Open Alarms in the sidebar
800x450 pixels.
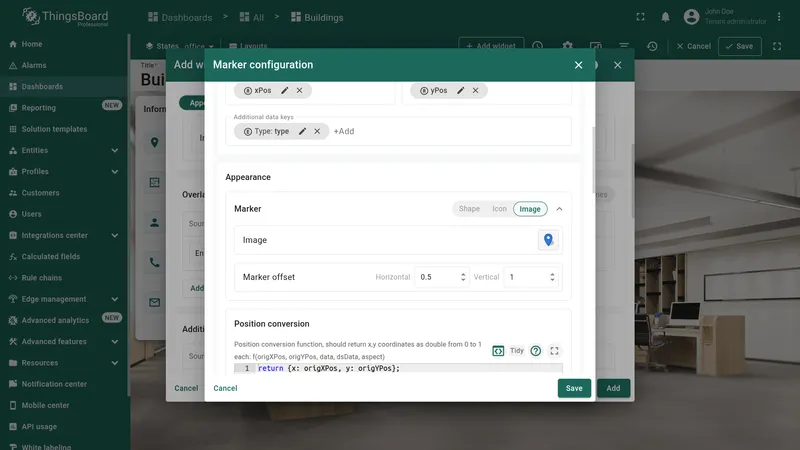[64, 65]
